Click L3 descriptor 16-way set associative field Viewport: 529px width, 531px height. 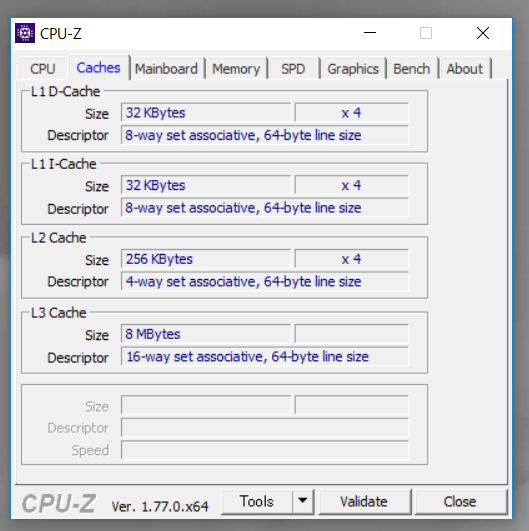265,356
